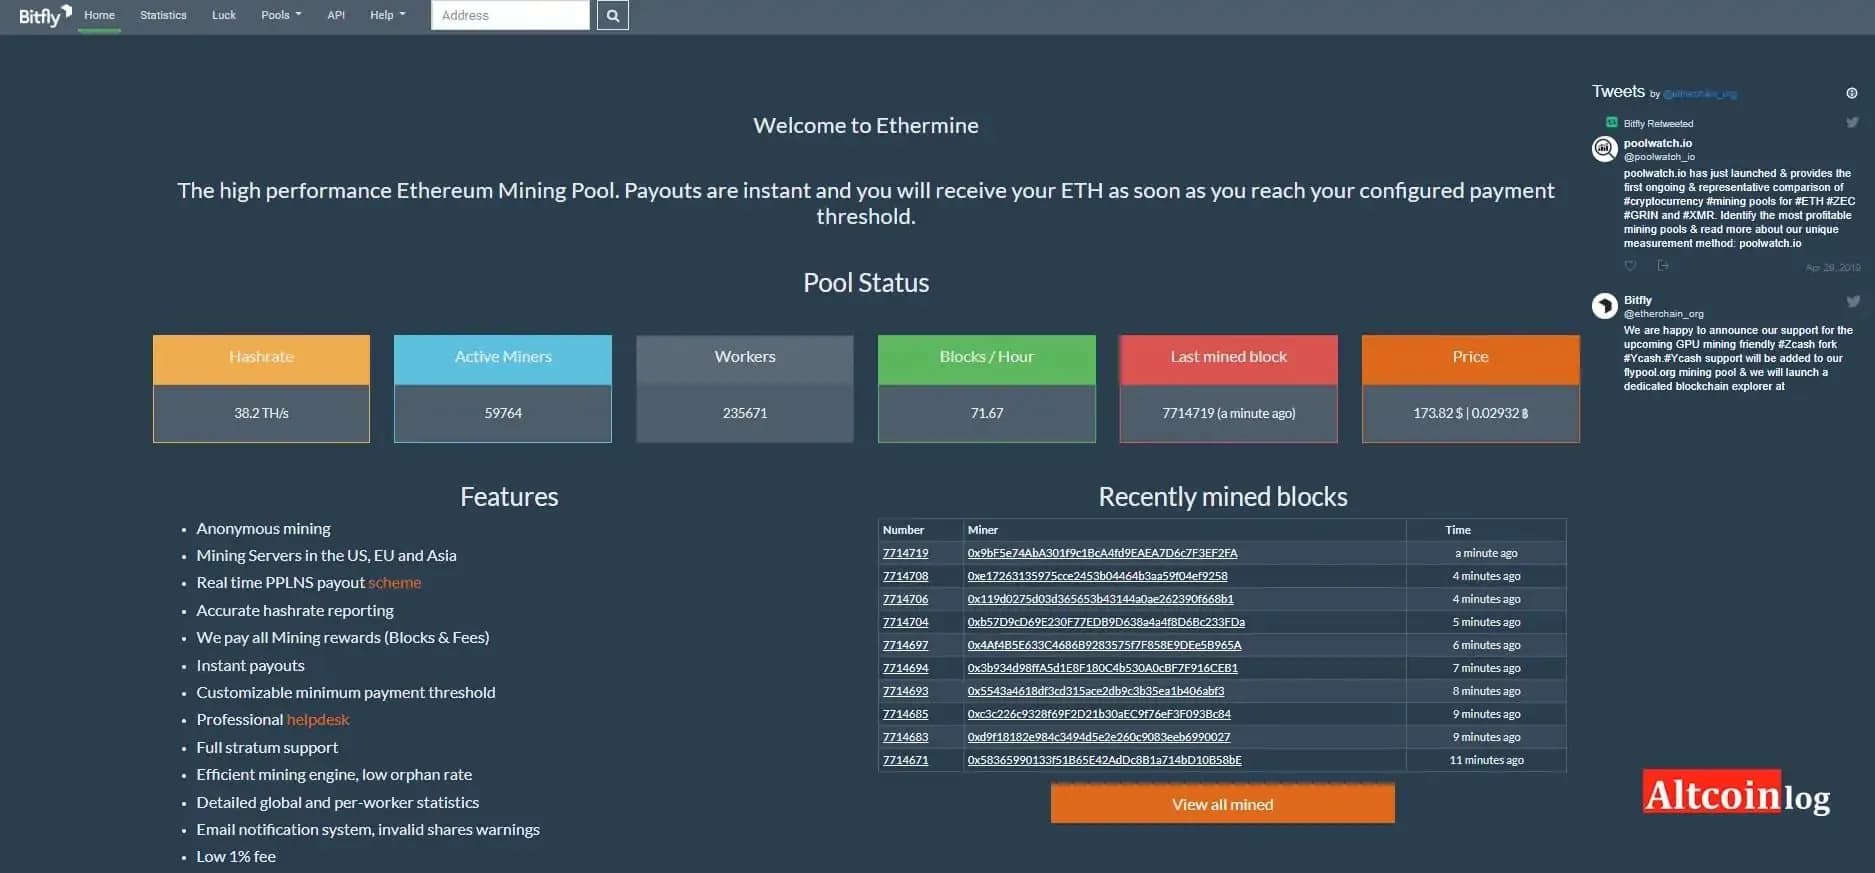Image resolution: width=1875 pixels, height=873 pixels.
Task: Open Twitter info icon beside Tweets header
Action: point(1852,93)
